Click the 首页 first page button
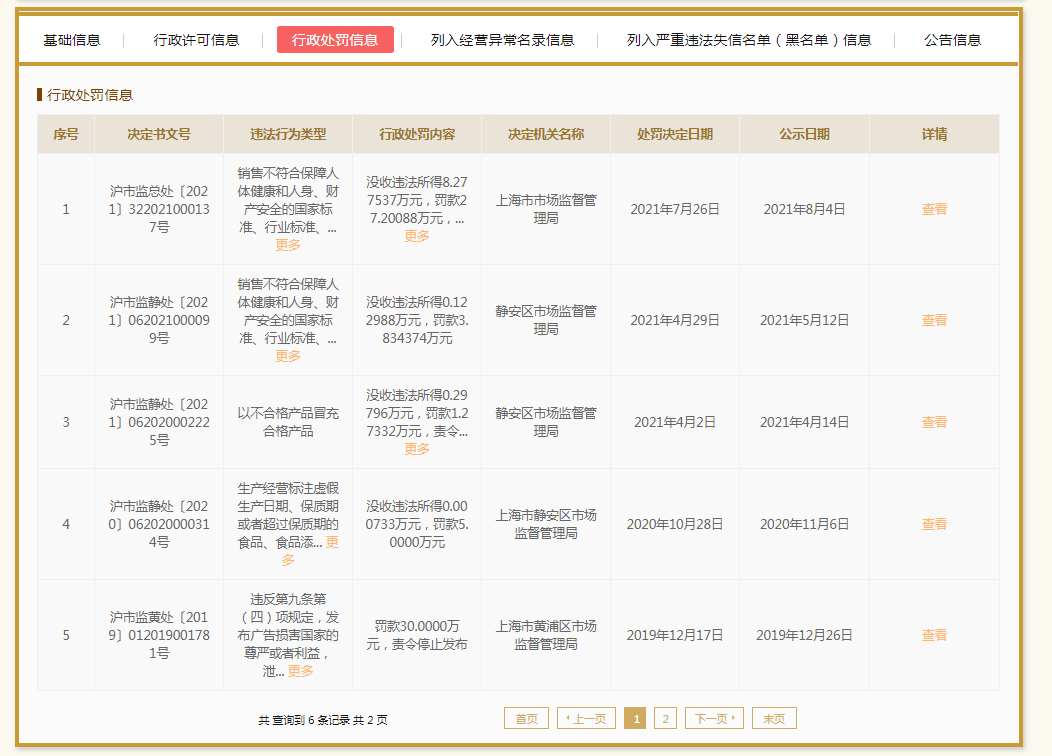1052x756 pixels. point(526,718)
